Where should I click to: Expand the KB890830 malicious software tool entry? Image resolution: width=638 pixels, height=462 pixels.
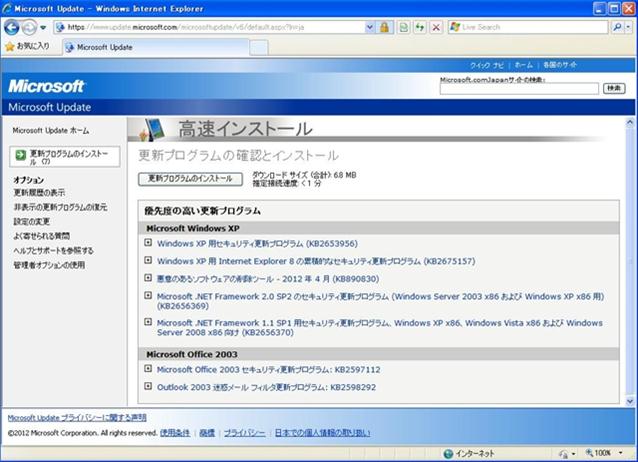[148, 278]
